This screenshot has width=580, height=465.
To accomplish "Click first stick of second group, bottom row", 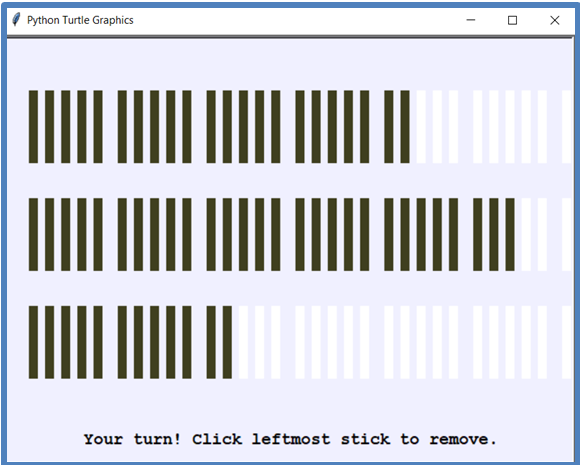I will point(122,342).
